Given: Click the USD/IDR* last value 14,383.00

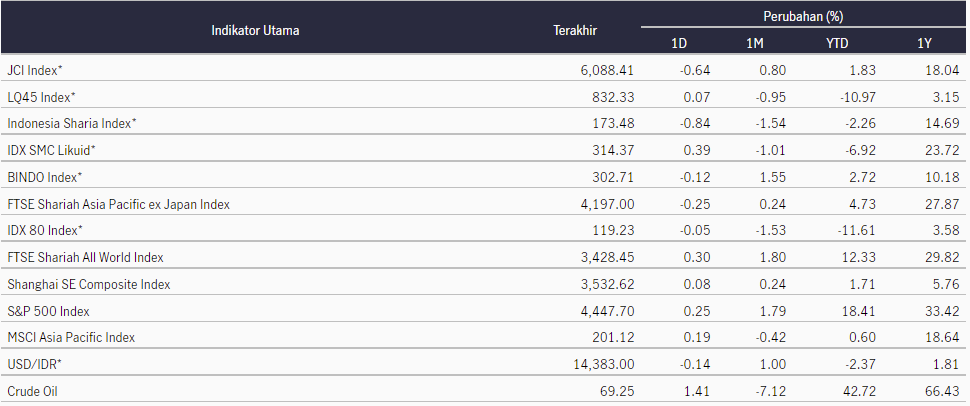Looking at the screenshot, I should coord(604,365).
